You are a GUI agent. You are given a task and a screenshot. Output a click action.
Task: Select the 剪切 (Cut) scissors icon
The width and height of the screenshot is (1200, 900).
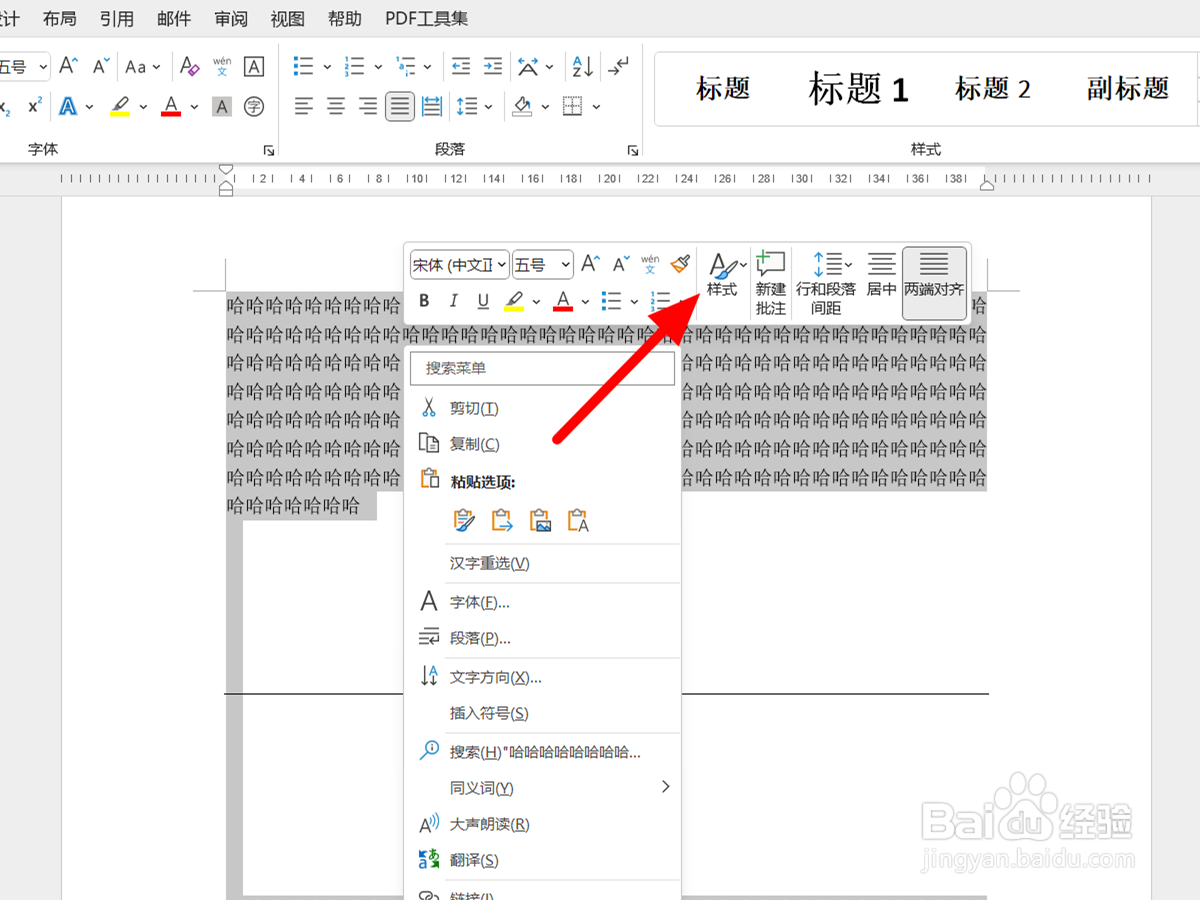(x=429, y=408)
